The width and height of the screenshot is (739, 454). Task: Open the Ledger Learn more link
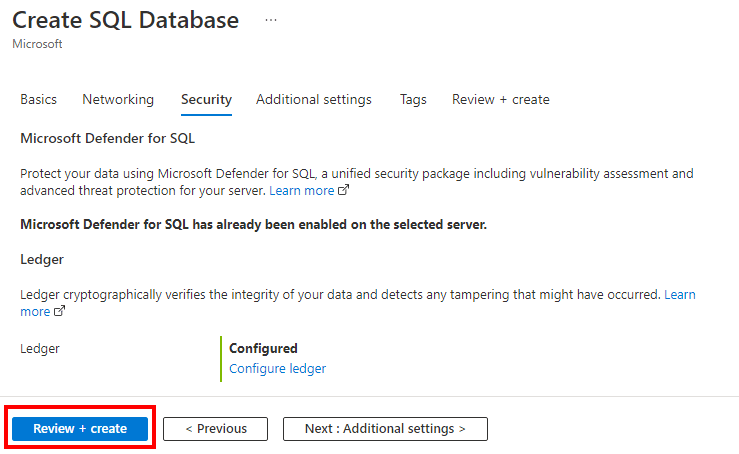[680, 295]
